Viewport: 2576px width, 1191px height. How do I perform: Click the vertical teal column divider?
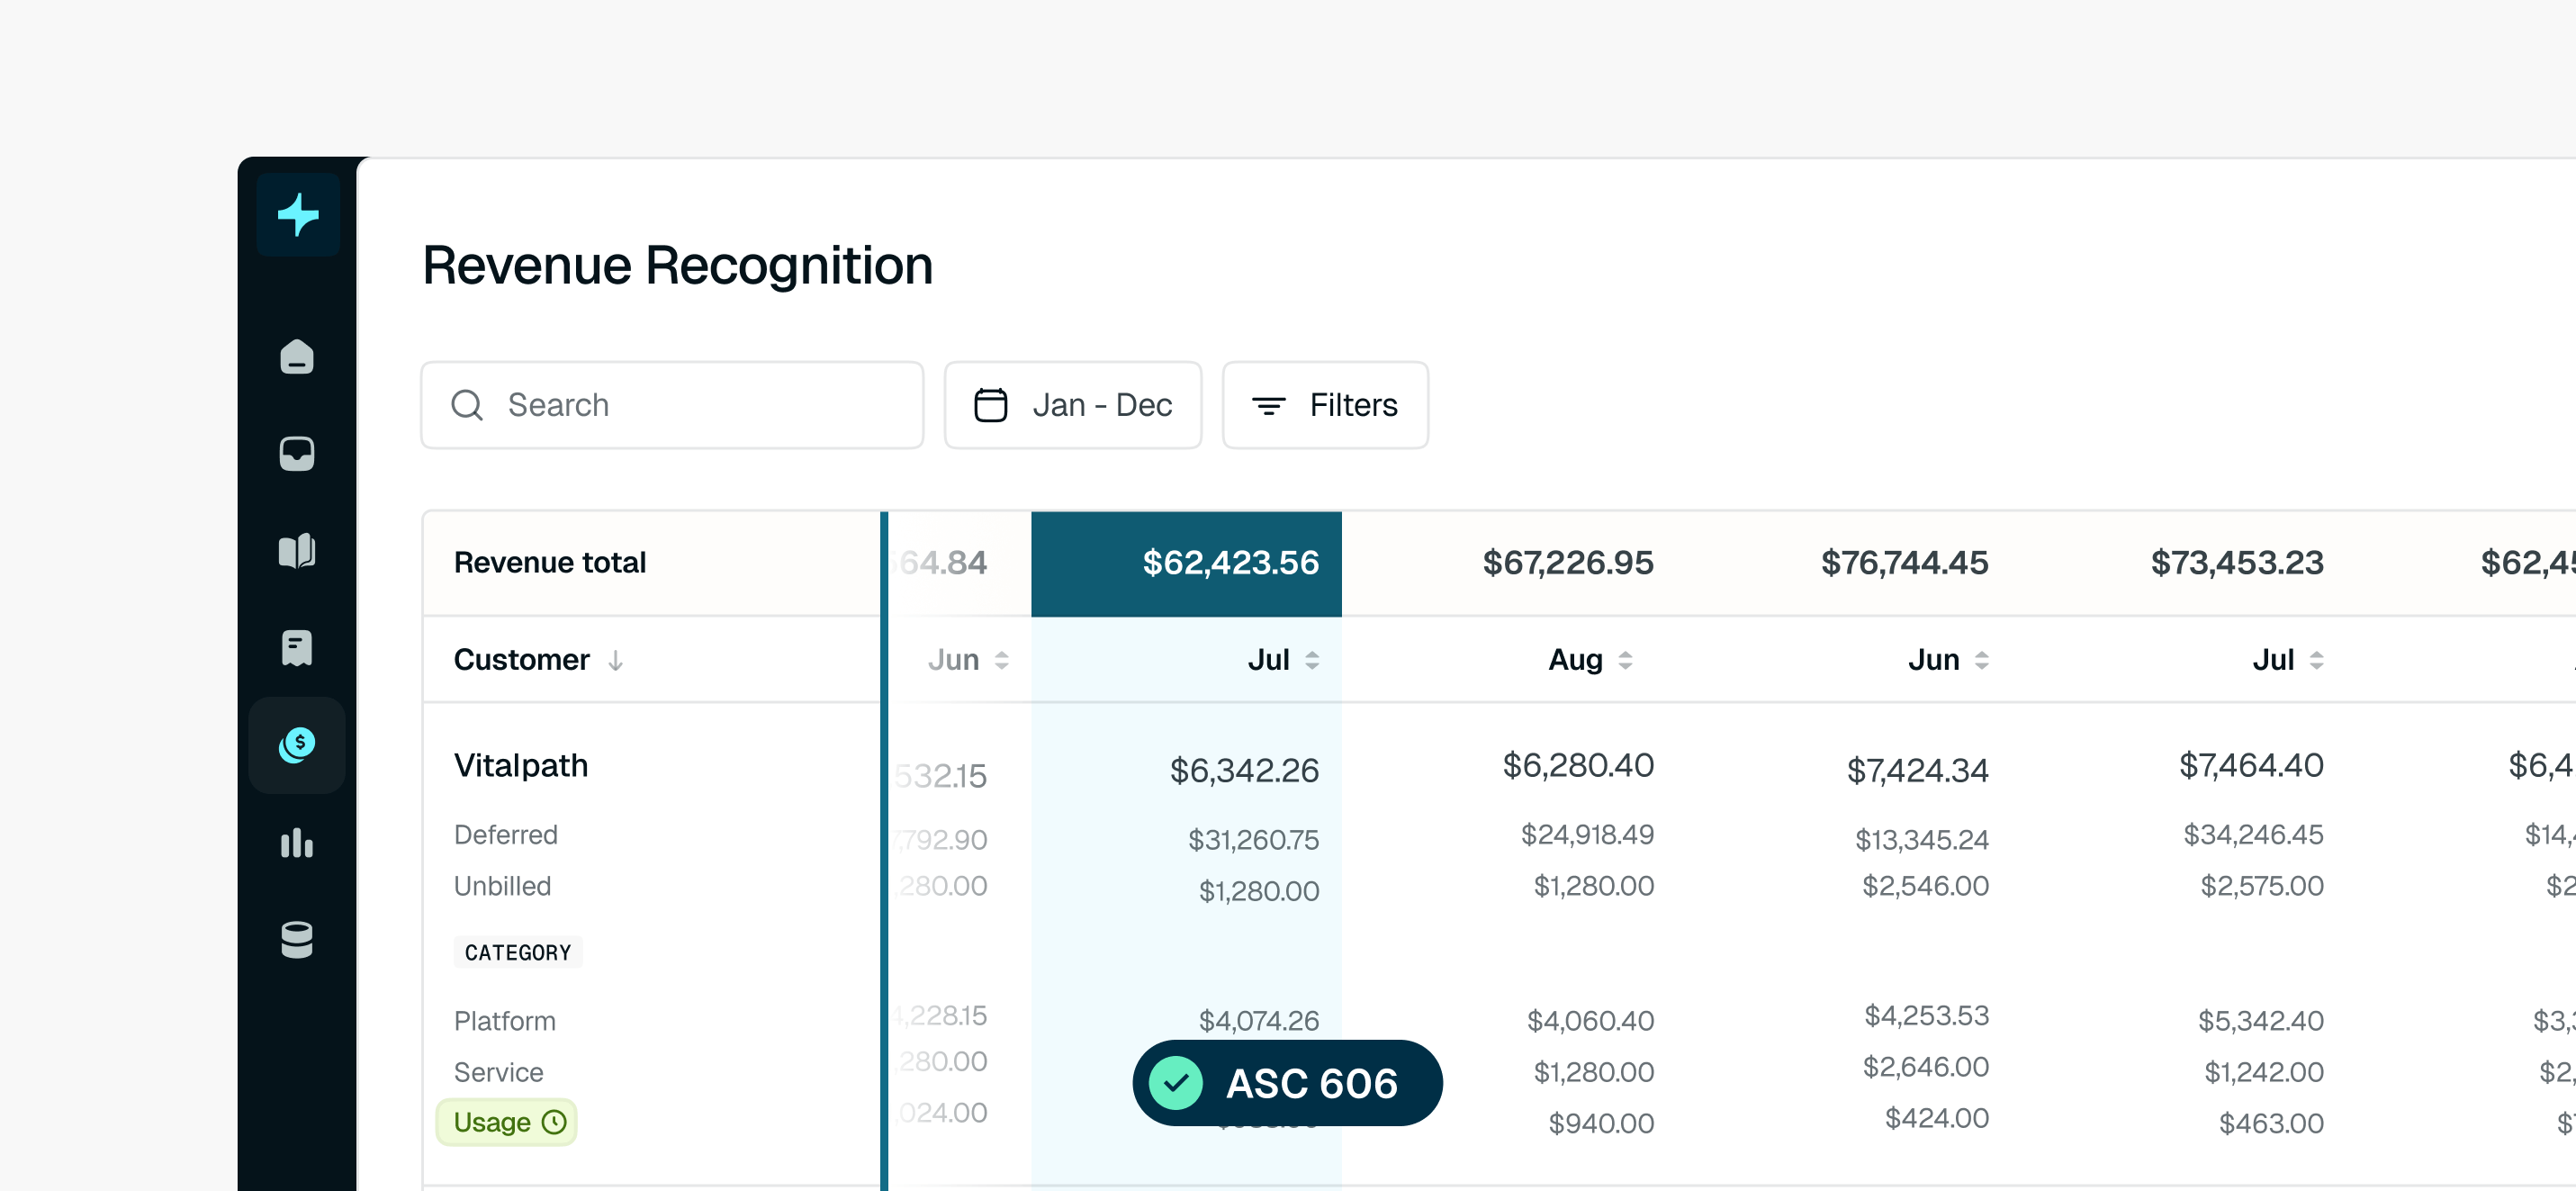click(884, 850)
